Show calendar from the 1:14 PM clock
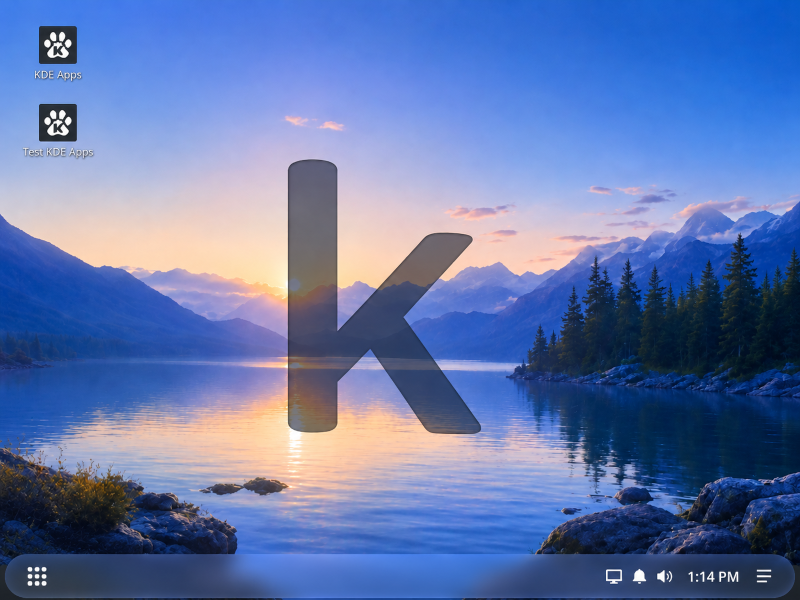The image size is (800, 600). [713, 577]
